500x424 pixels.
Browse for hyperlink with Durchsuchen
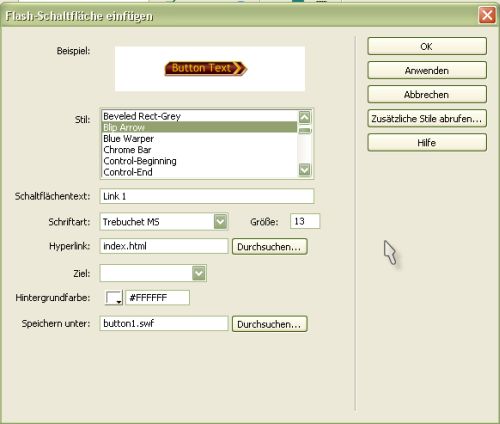tap(269, 247)
